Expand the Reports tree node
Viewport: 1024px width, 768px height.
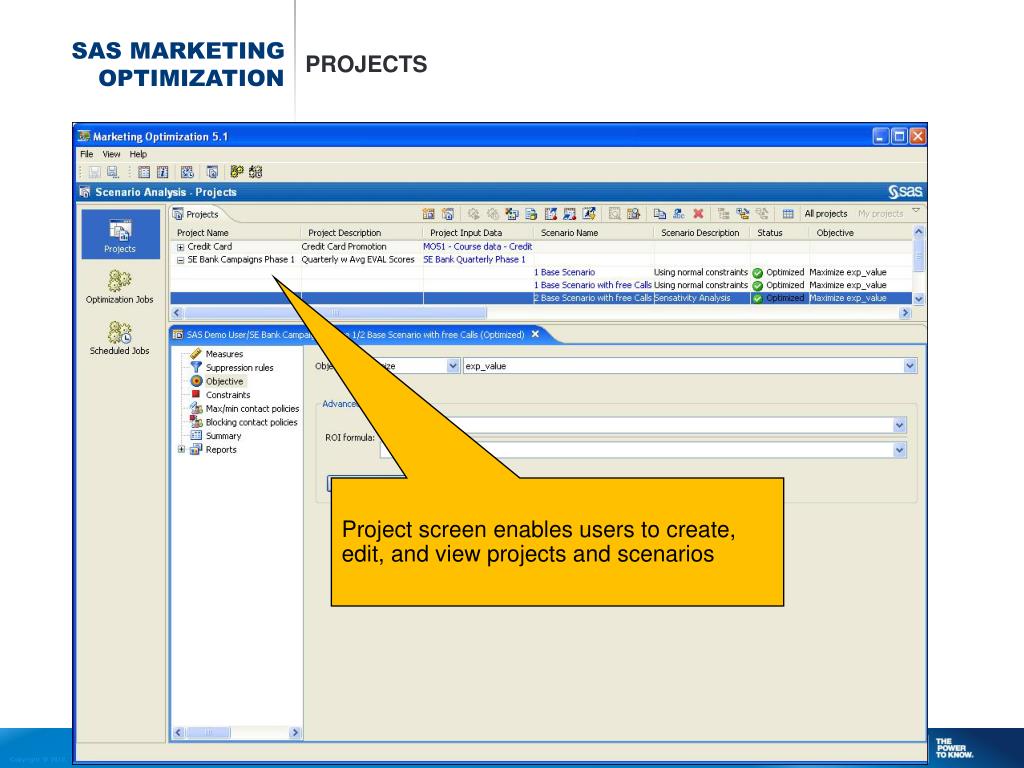tap(182, 449)
